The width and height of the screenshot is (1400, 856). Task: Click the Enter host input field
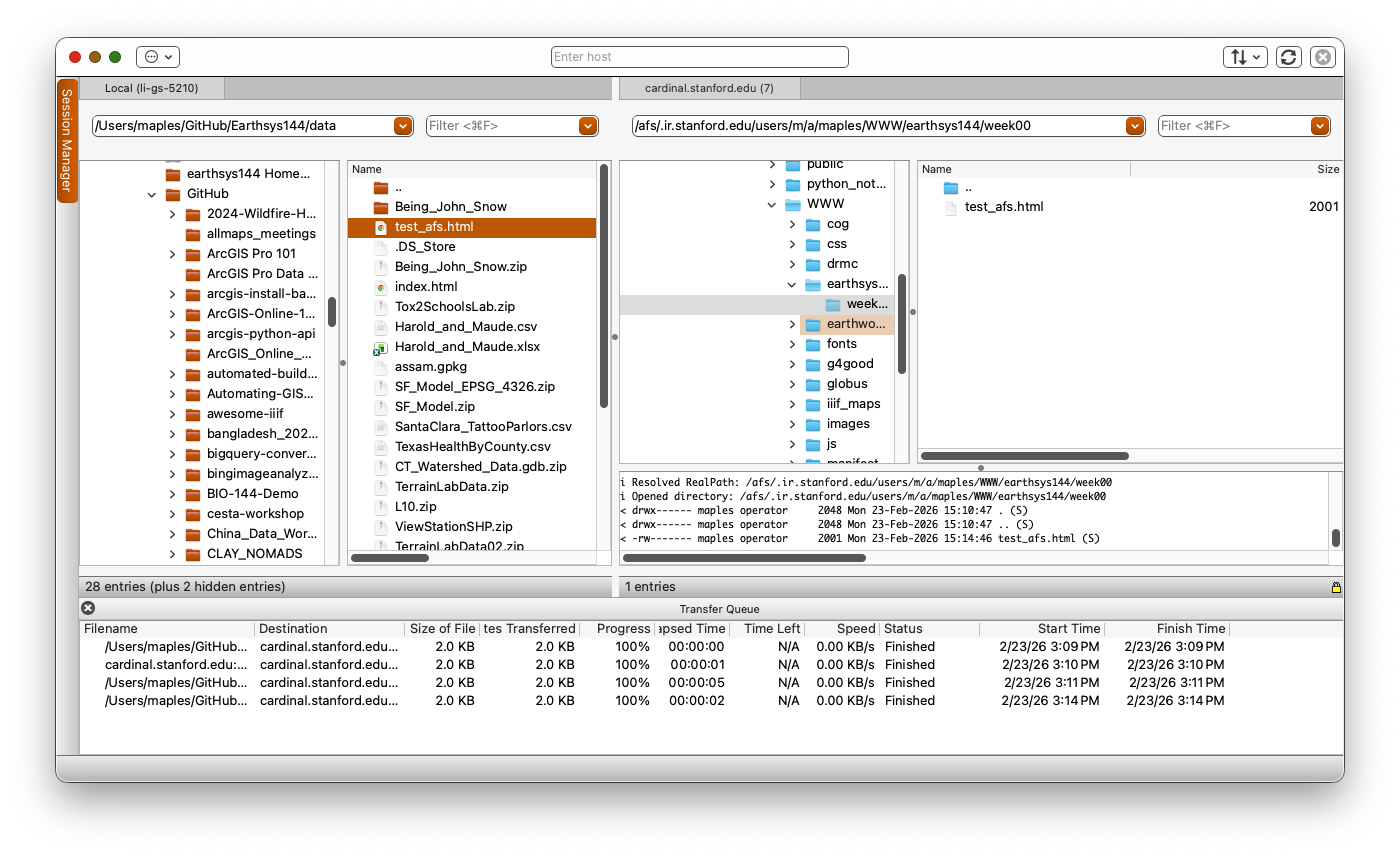(699, 57)
